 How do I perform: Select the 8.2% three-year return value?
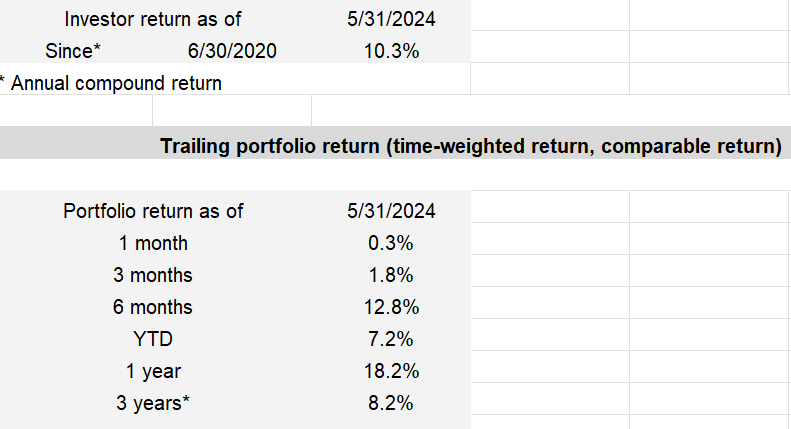[x=391, y=403]
